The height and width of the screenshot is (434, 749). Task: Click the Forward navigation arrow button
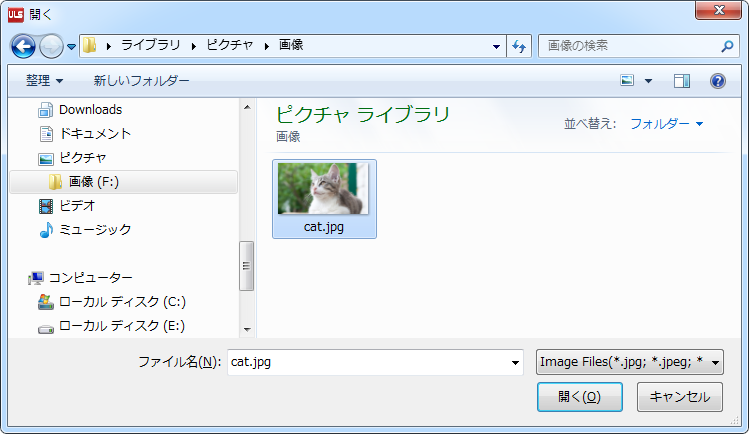pyautogui.click(x=52, y=46)
